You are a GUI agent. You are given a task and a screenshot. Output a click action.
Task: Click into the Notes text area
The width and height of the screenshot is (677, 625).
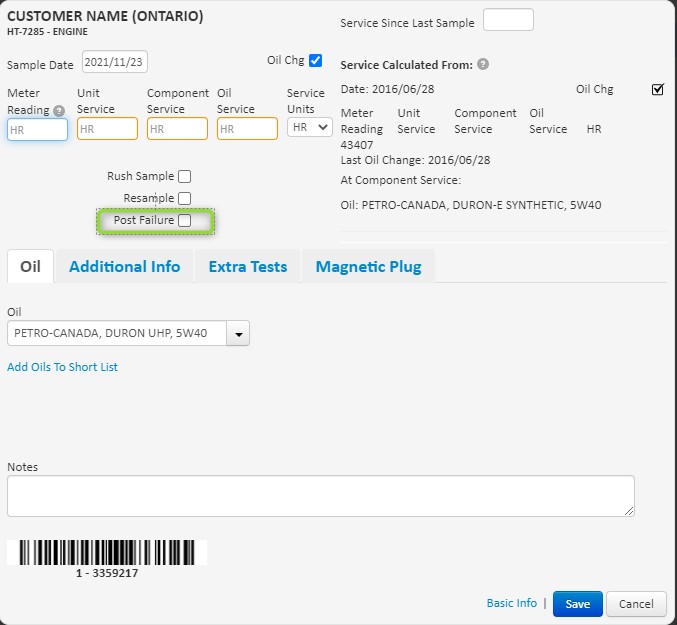click(320, 496)
